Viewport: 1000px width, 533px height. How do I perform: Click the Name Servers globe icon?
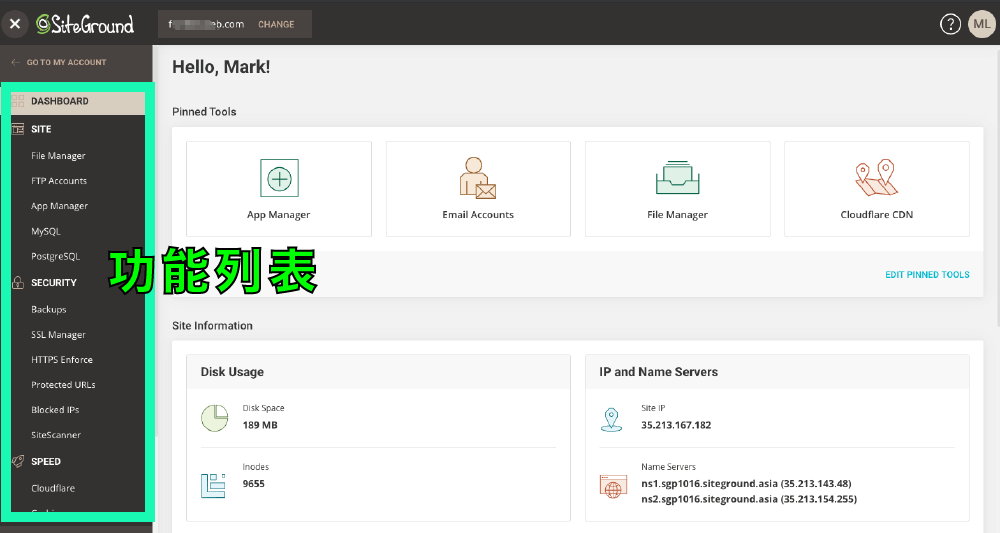point(613,486)
